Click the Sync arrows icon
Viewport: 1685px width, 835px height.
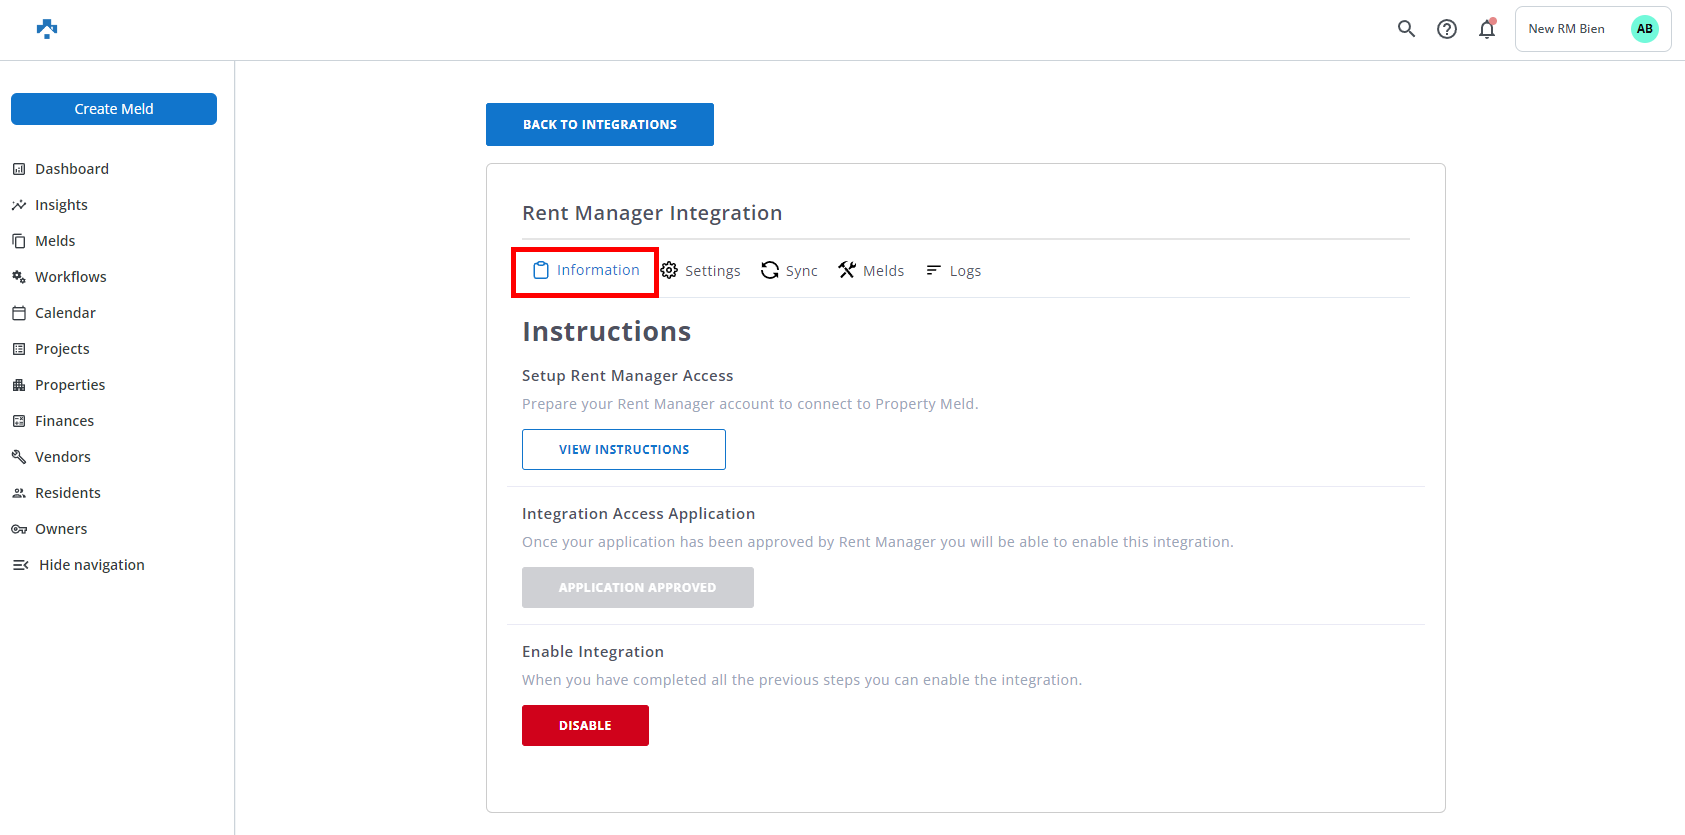[x=770, y=271]
